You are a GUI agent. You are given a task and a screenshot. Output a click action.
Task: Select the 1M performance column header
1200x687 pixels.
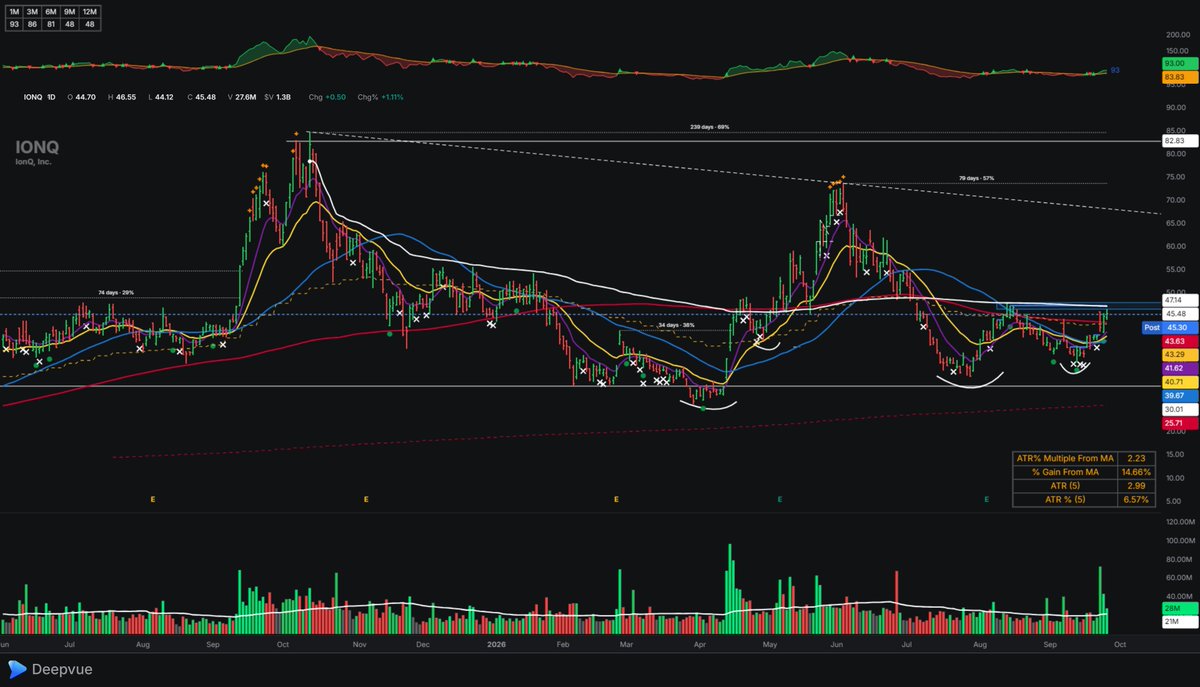click(14, 11)
